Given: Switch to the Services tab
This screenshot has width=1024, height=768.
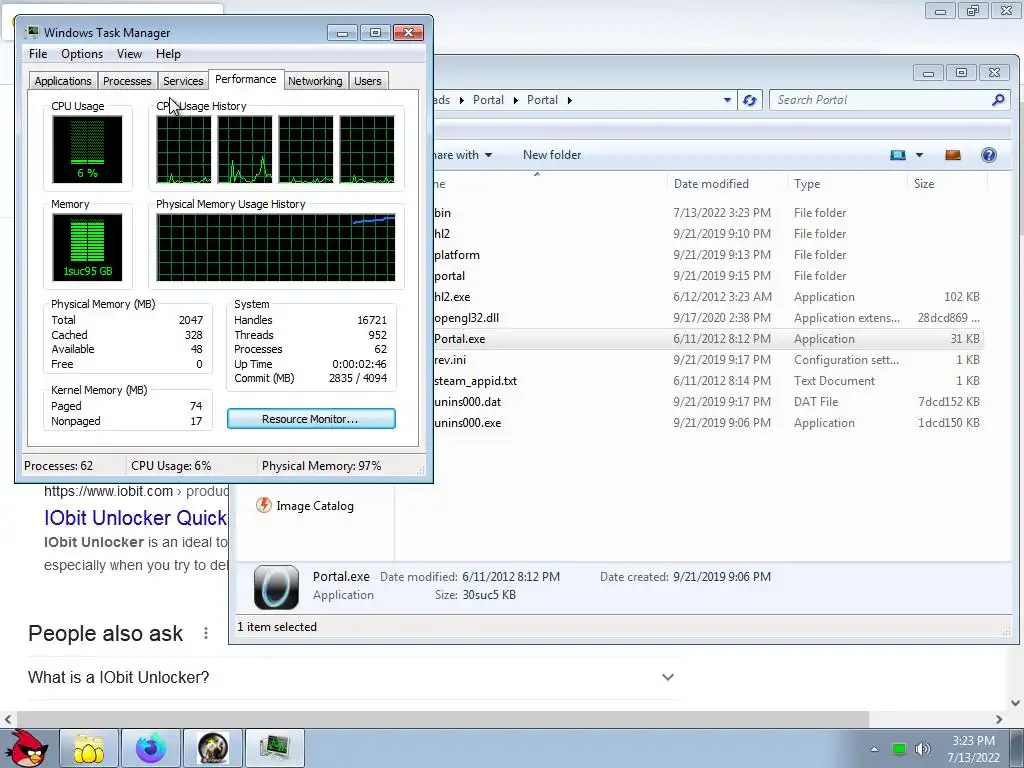Looking at the screenshot, I should pos(183,81).
